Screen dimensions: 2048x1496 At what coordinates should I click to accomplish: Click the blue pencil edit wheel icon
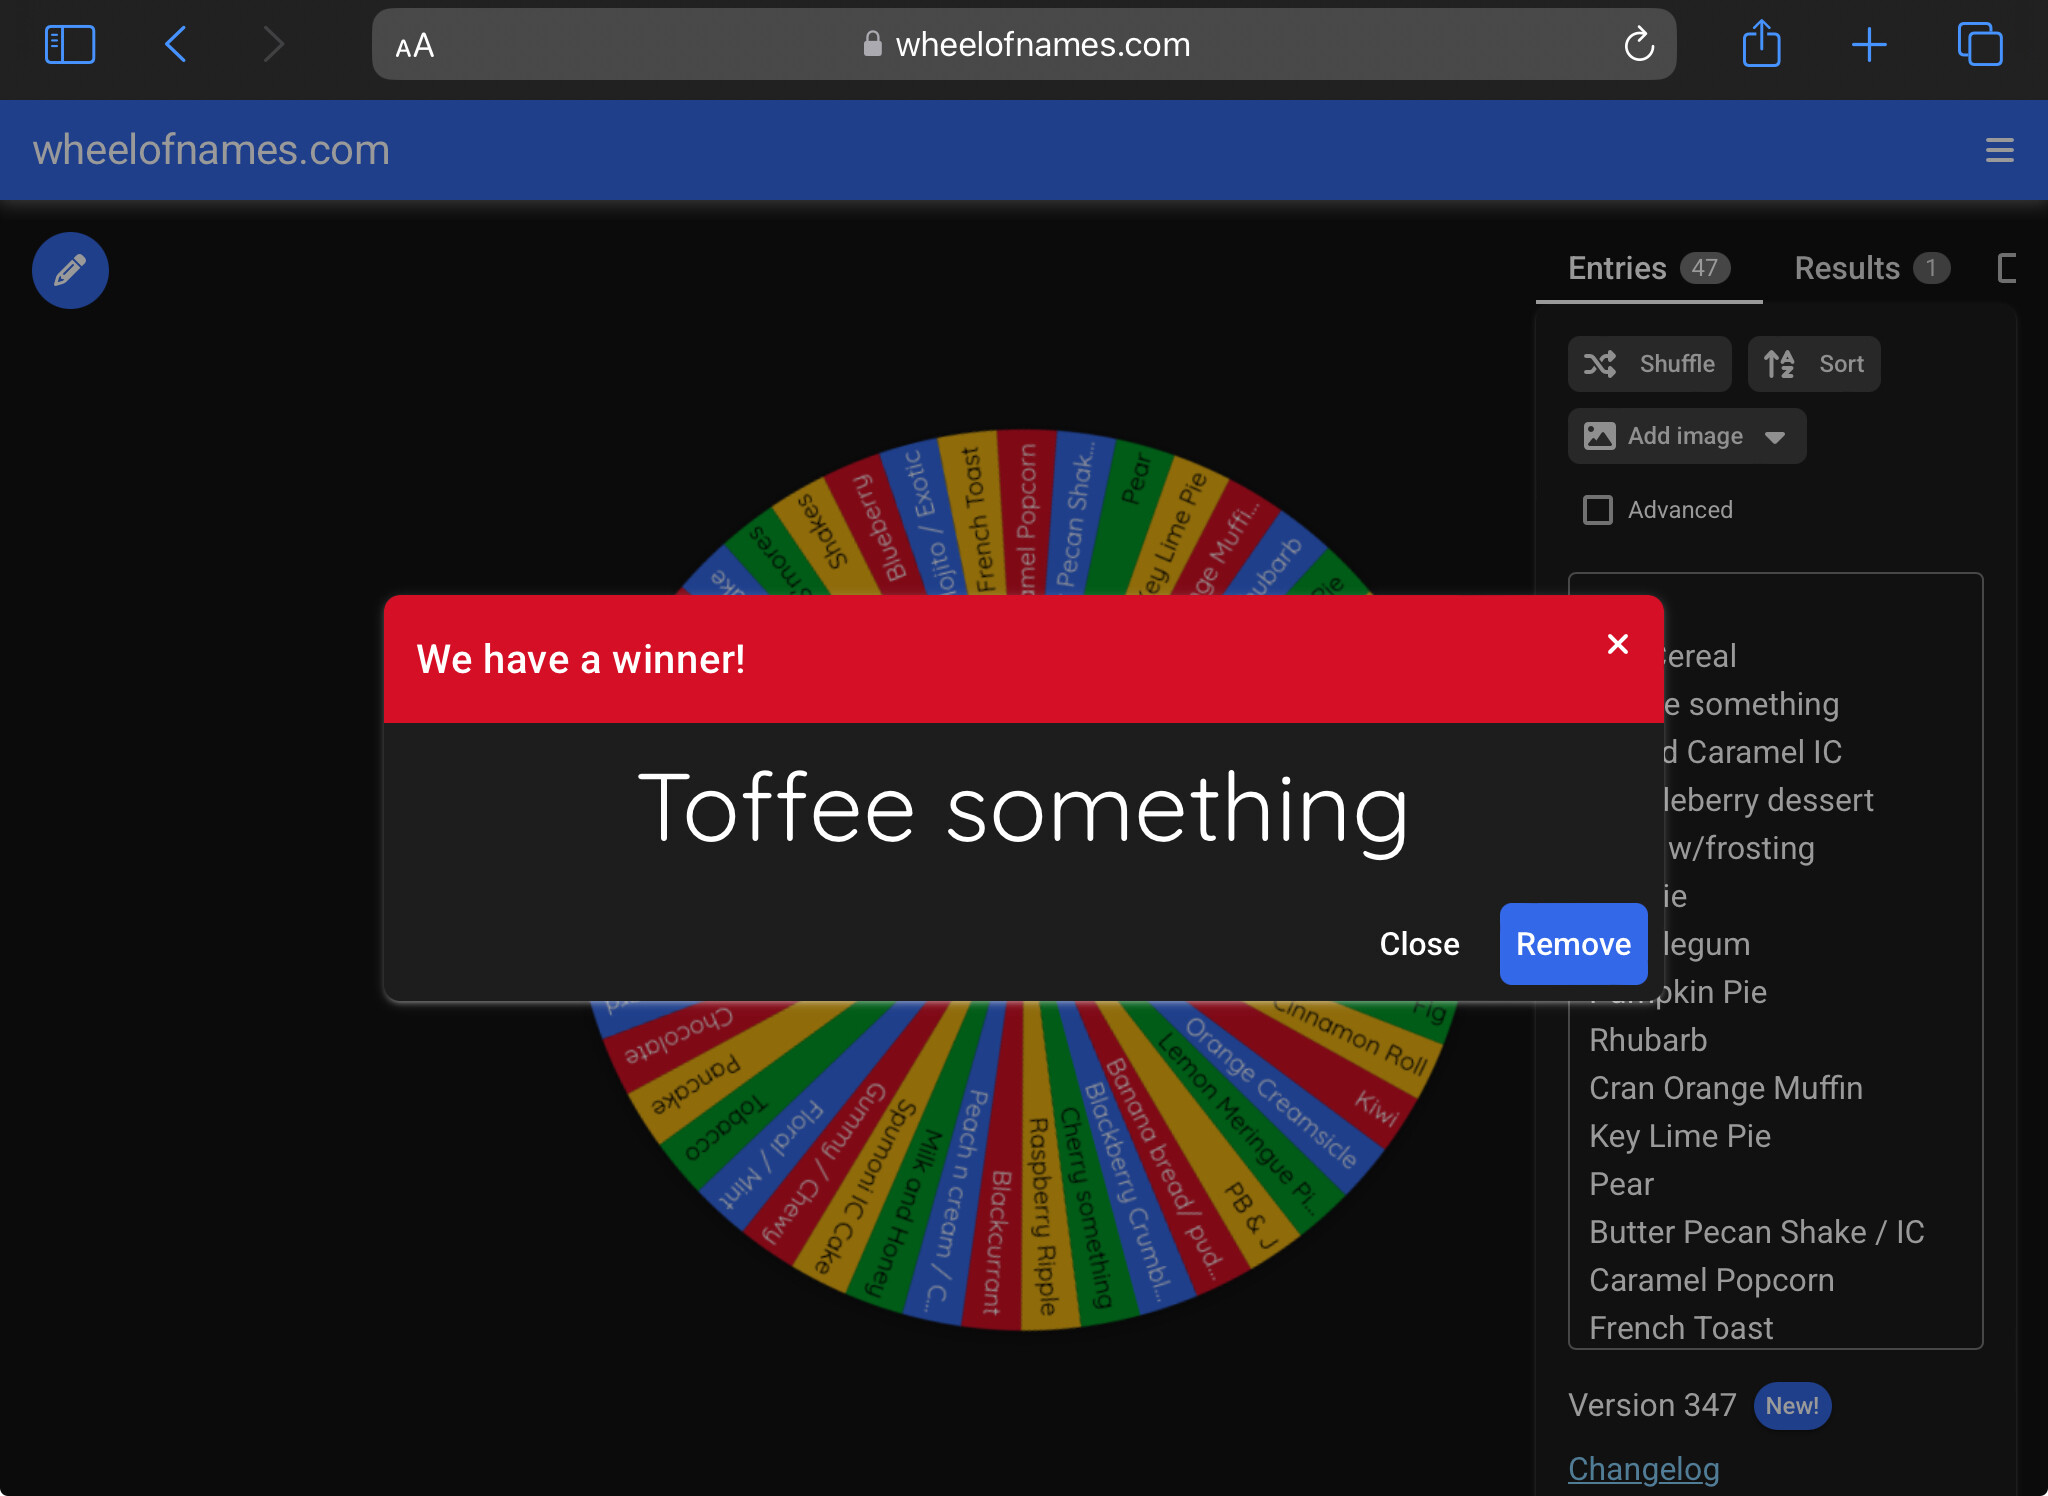pos(70,270)
